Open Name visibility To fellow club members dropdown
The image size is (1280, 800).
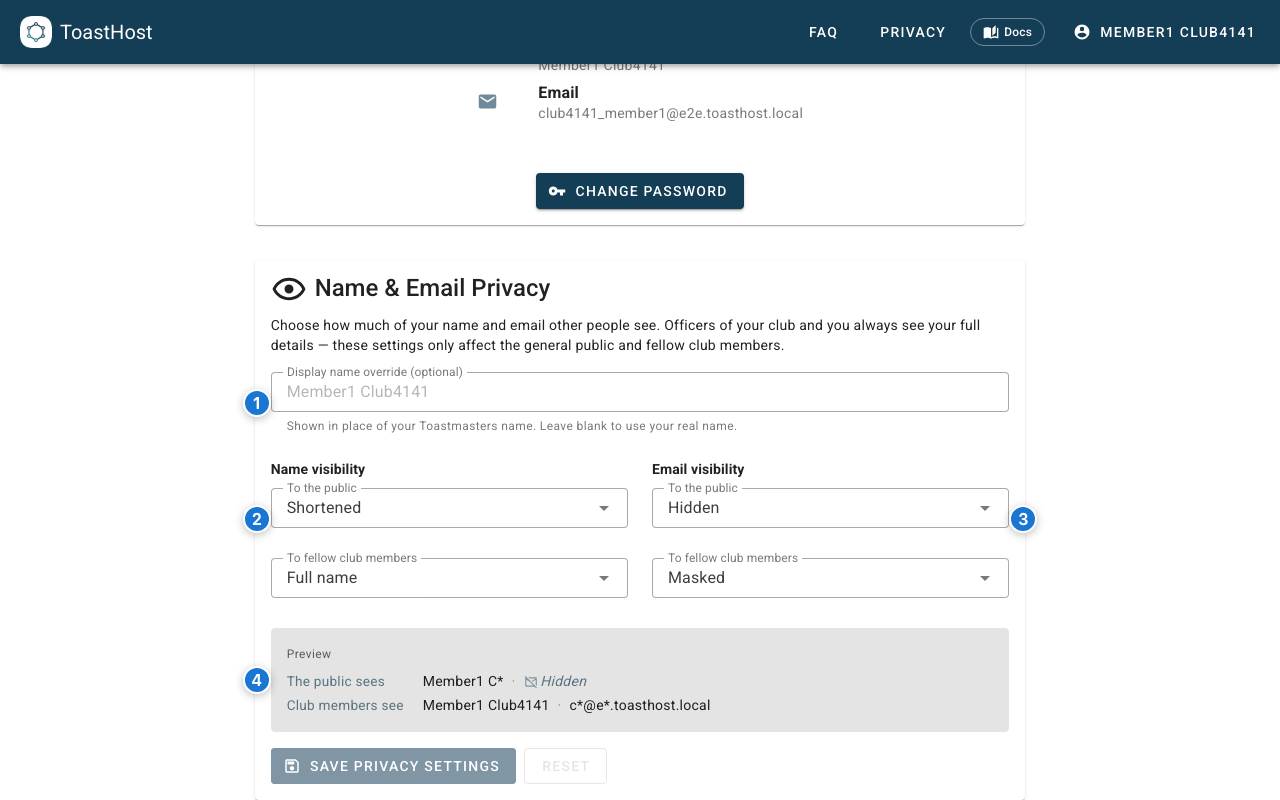click(x=449, y=578)
